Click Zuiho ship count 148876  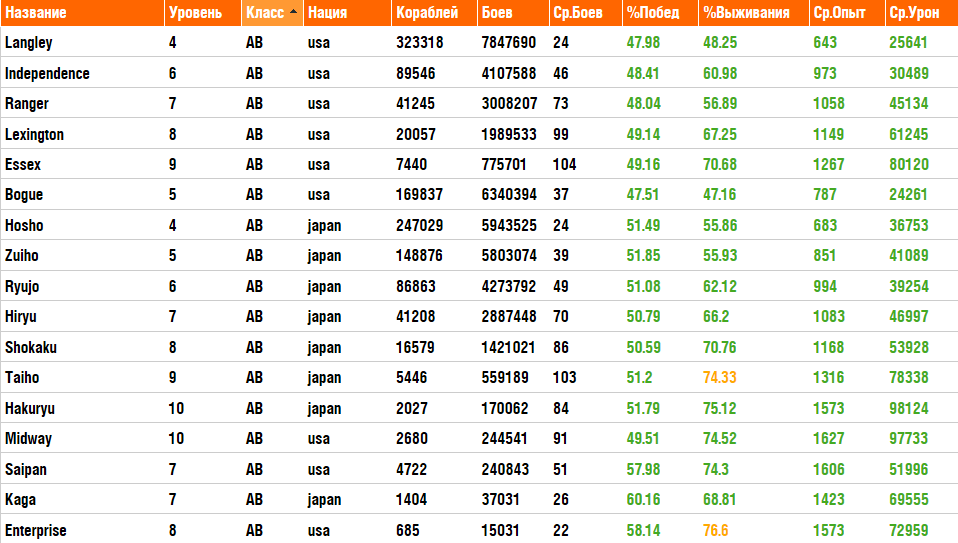pyautogui.click(x=419, y=255)
